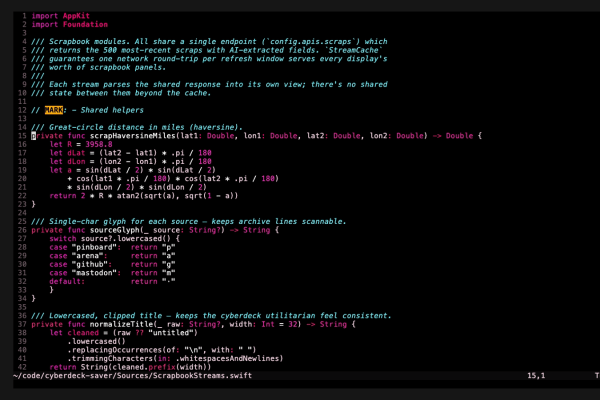Click '.trimmingCharacters' on line 41
The width and height of the screenshot is (600, 400).
110,359
